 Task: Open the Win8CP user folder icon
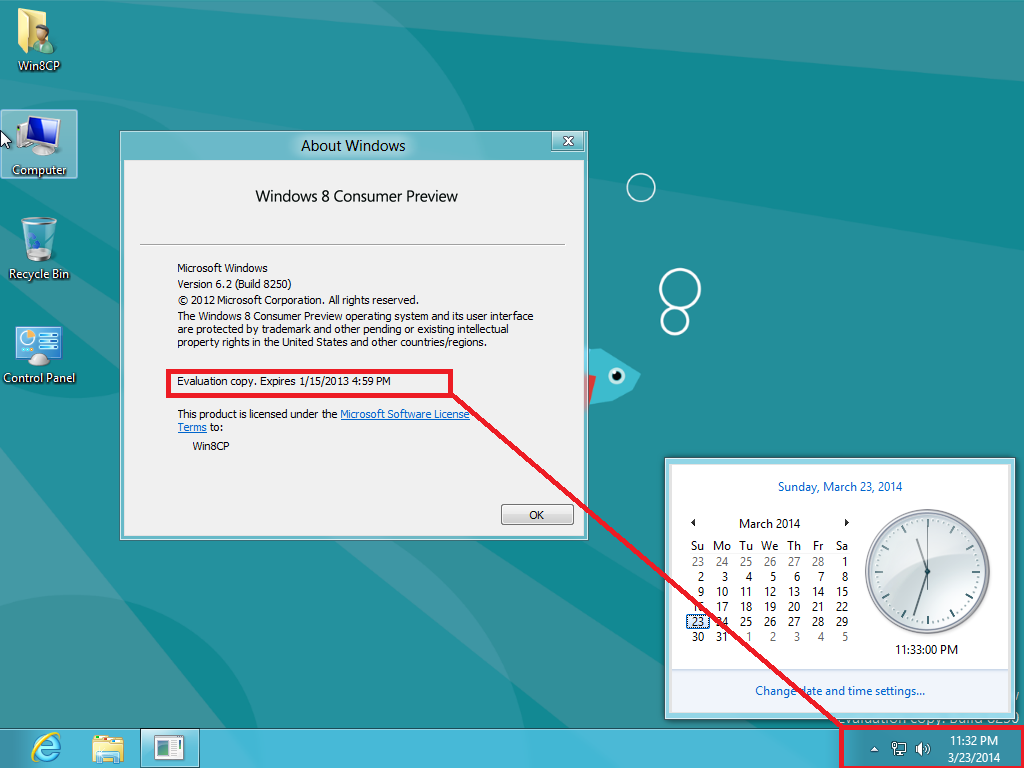coord(39,39)
